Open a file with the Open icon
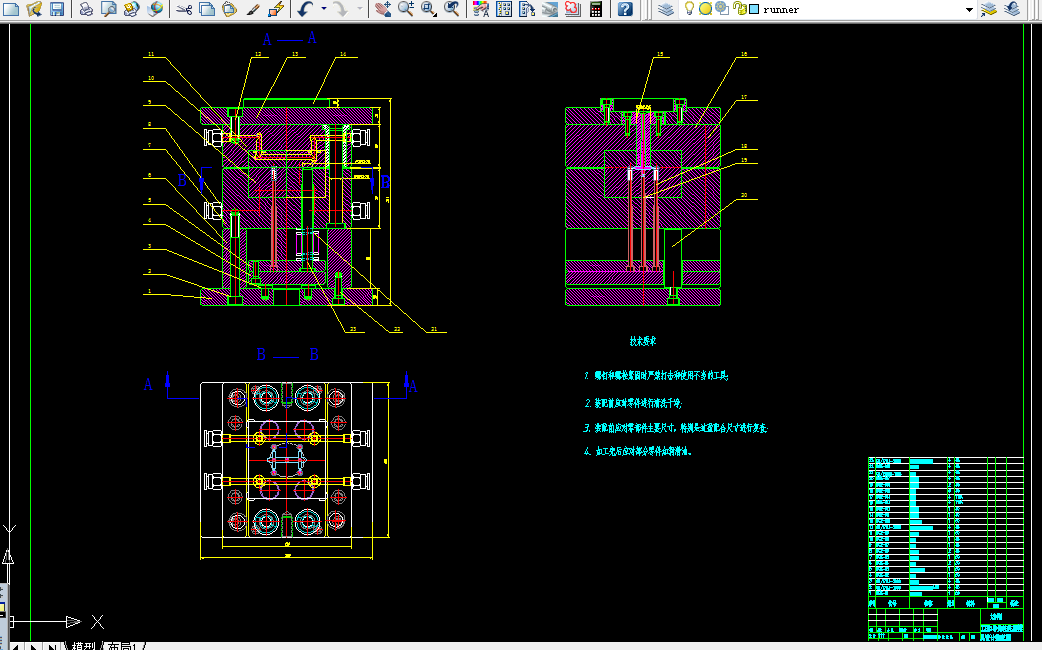 coord(34,9)
